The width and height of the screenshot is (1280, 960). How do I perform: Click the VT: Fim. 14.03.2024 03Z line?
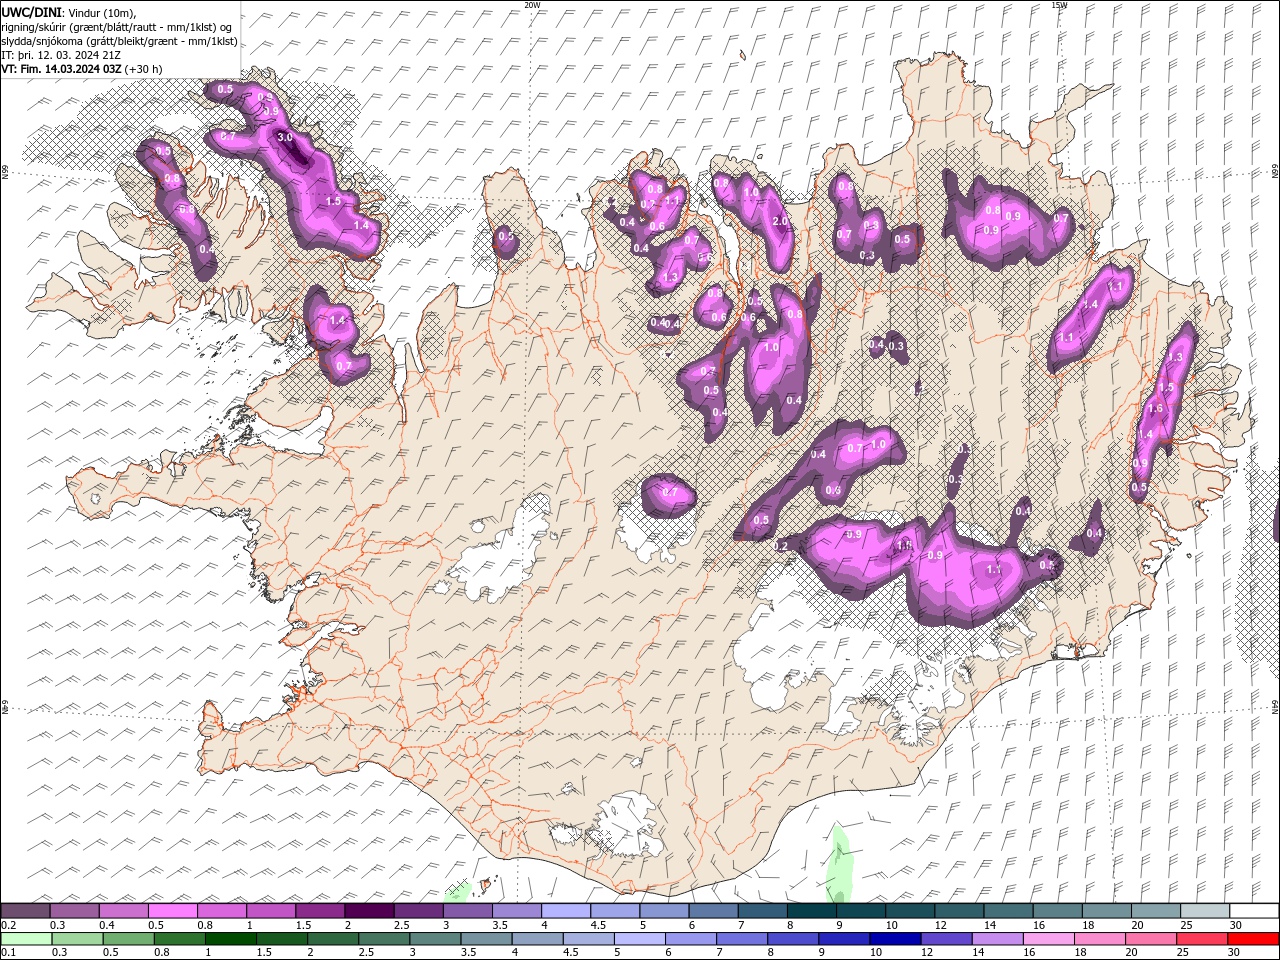(x=62, y=69)
